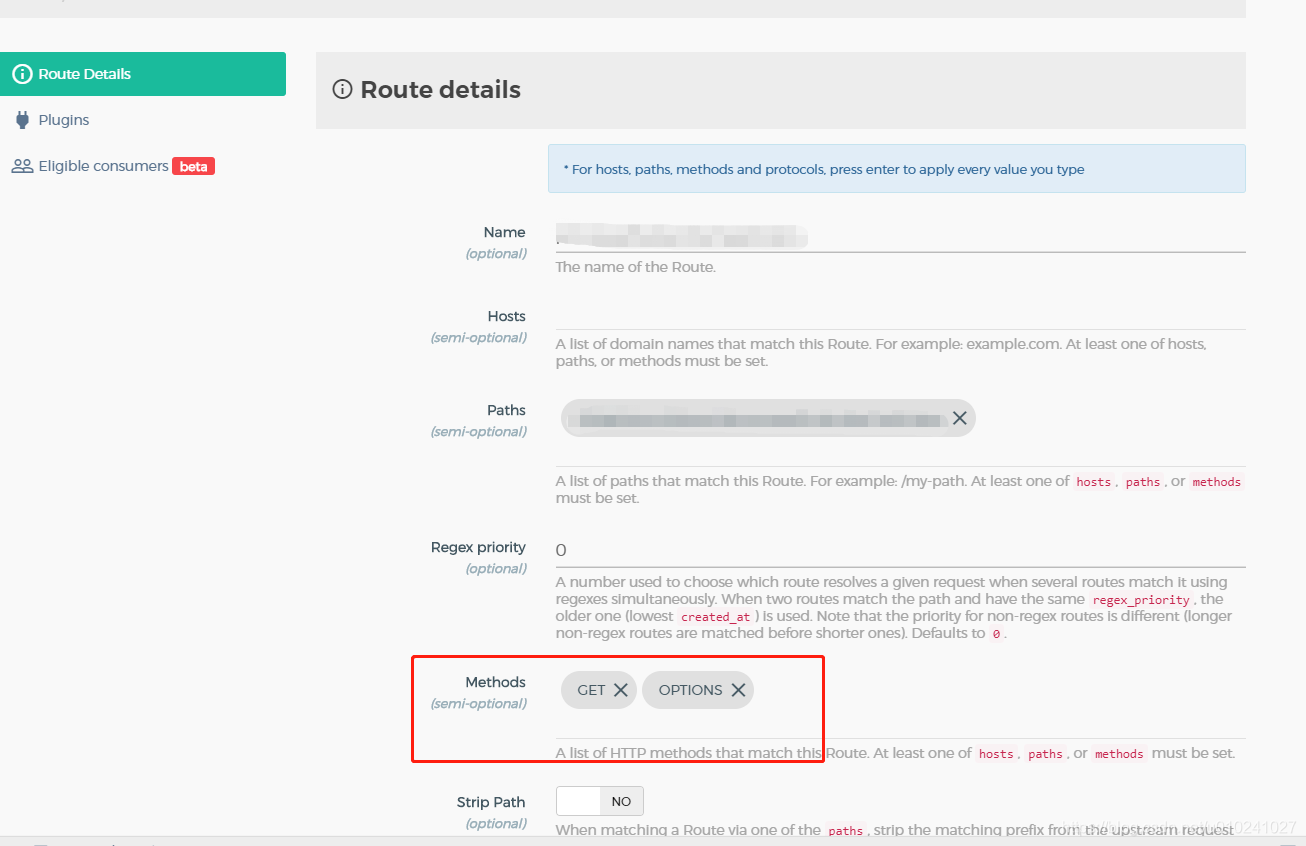1306x846 pixels.
Task: Open the Route Details sidebar tab
Action: [x=143, y=74]
